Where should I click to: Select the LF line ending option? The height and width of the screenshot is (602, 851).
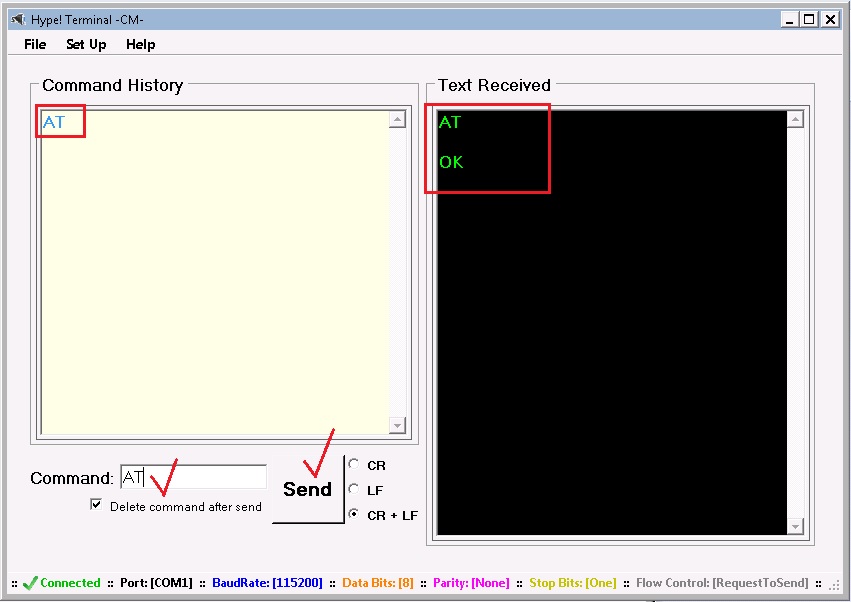click(x=354, y=490)
